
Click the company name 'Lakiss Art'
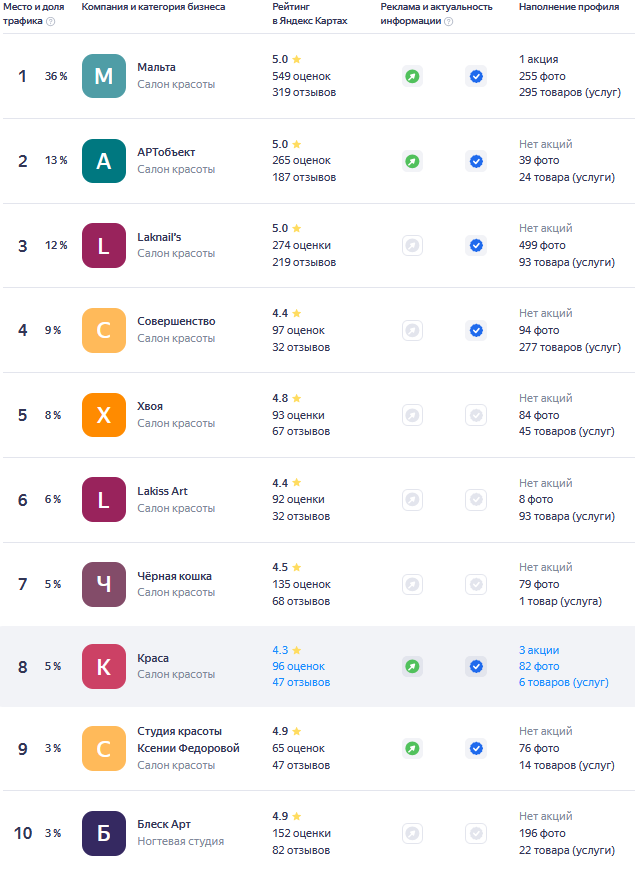[162, 491]
